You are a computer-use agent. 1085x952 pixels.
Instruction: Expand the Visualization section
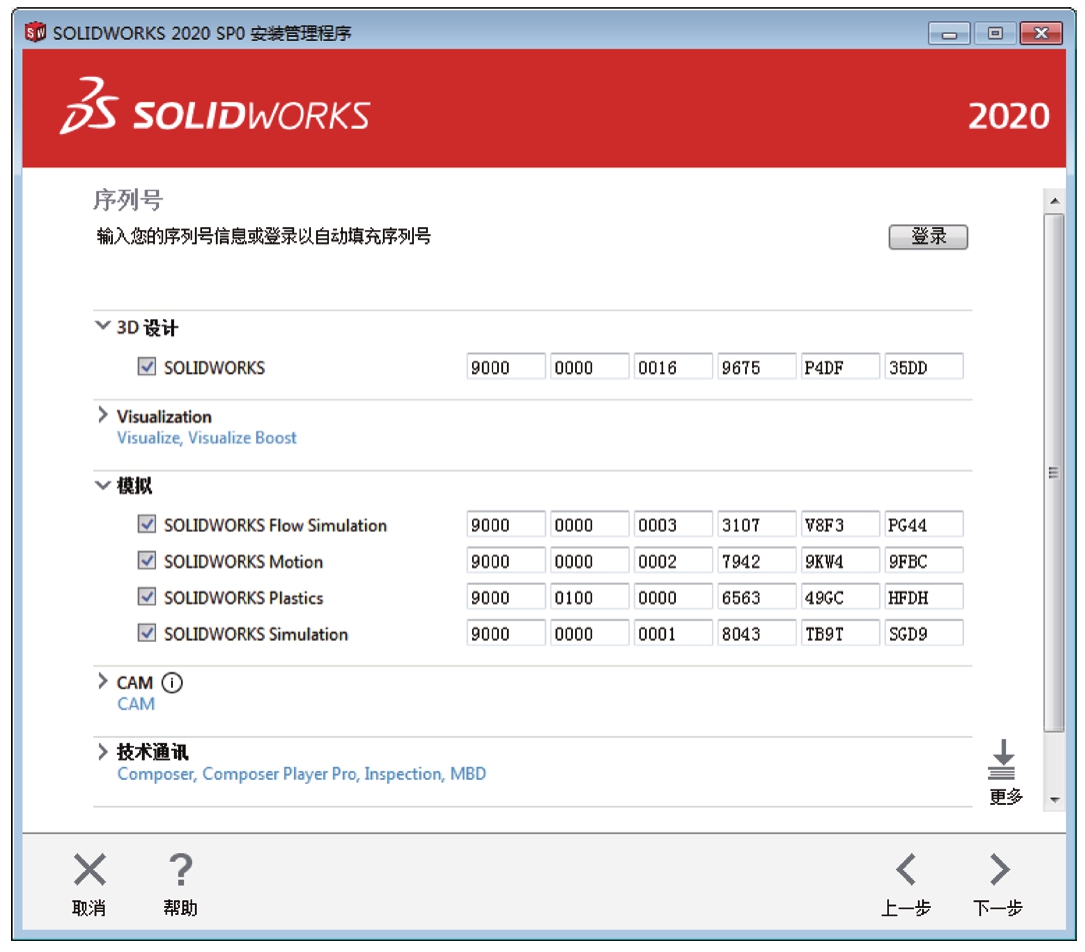point(102,416)
